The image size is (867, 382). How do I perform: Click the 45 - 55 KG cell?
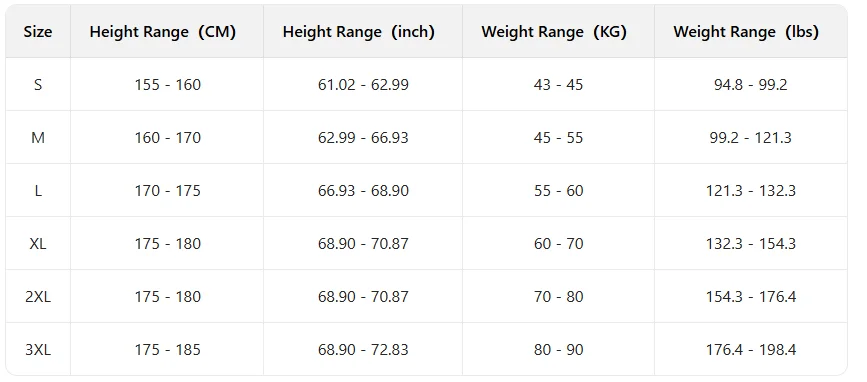[558, 138]
